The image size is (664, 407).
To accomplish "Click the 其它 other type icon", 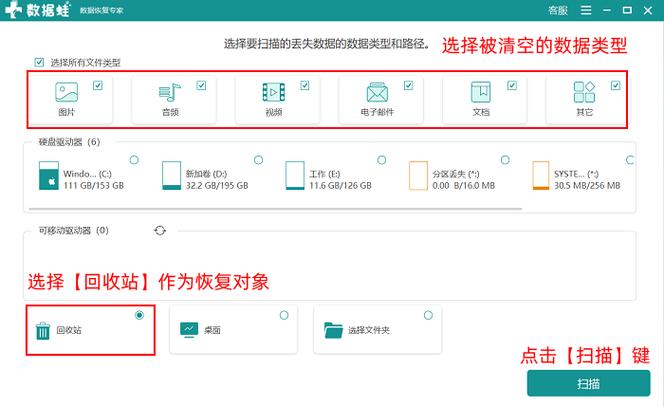I will tap(584, 92).
